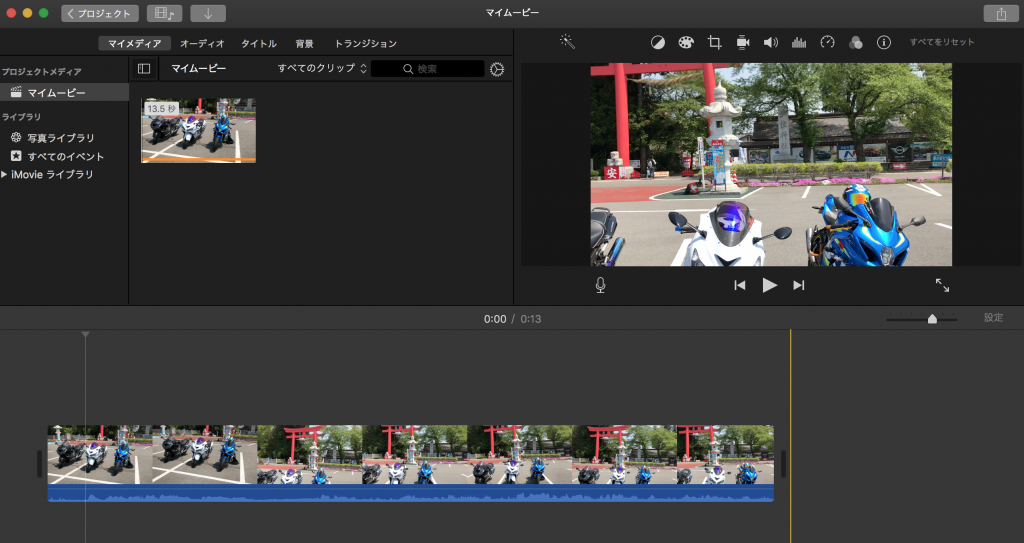Expand the iMovie ライブラリ disclosure triangle
The height and width of the screenshot is (543, 1024).
coord(5,174)
